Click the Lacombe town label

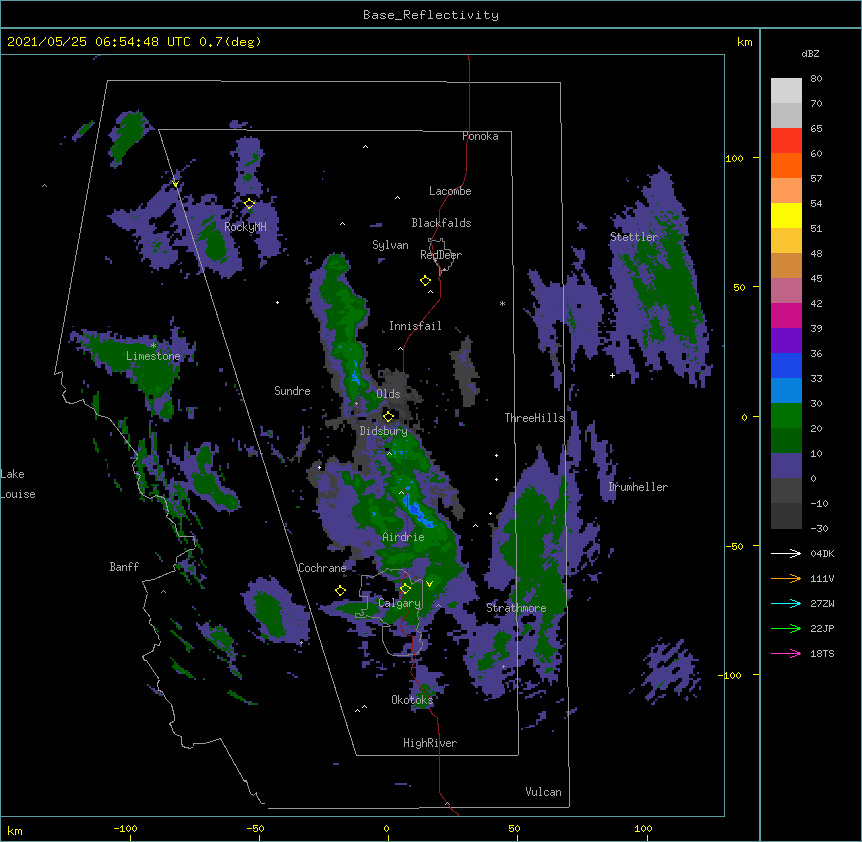tap(450, 191)
